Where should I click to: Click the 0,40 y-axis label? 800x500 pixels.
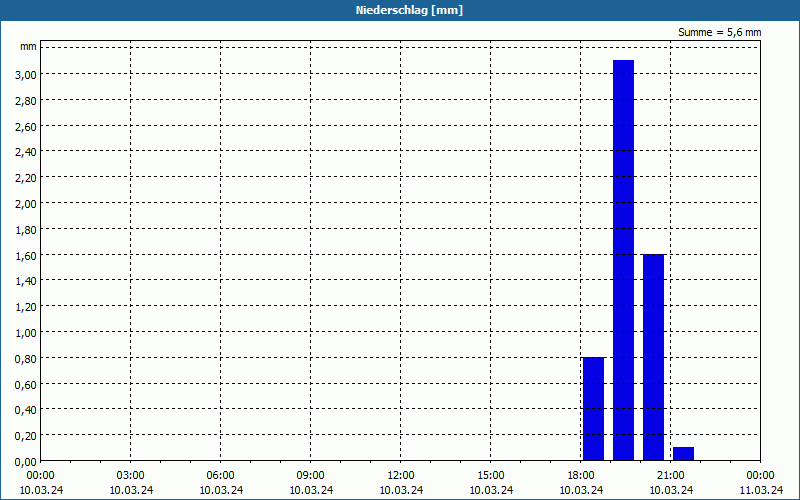pos(26,411)
